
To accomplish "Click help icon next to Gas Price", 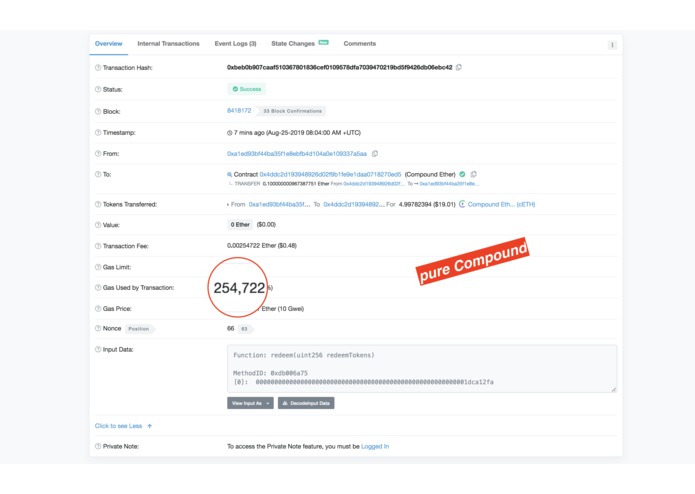I will 98,309.
